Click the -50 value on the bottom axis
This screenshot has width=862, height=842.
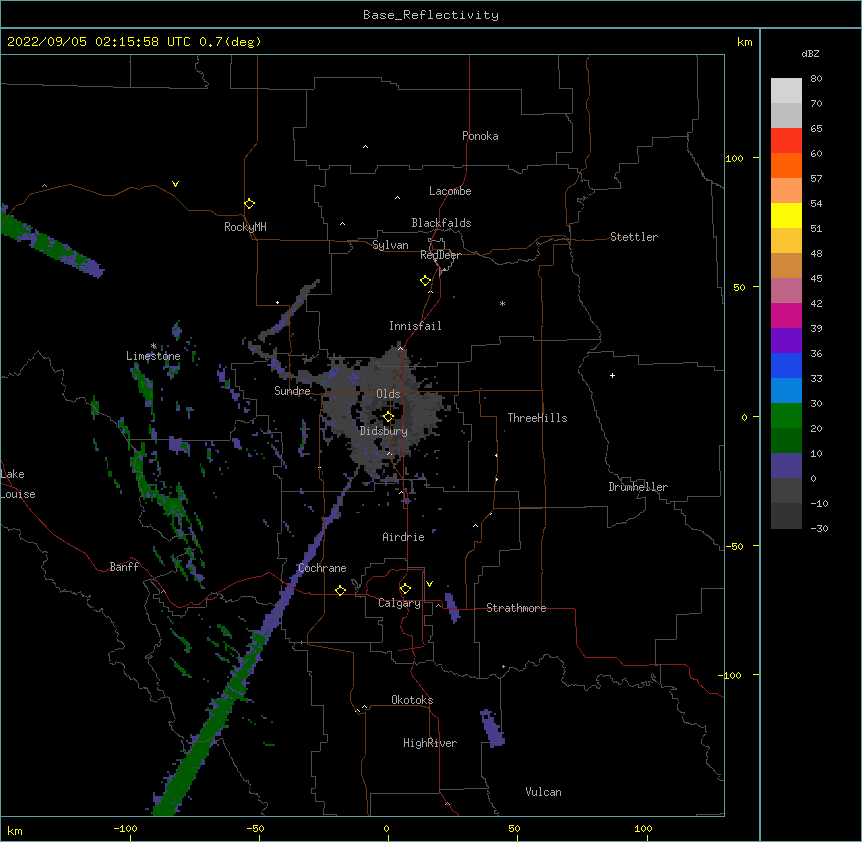(x=255, y=828)
